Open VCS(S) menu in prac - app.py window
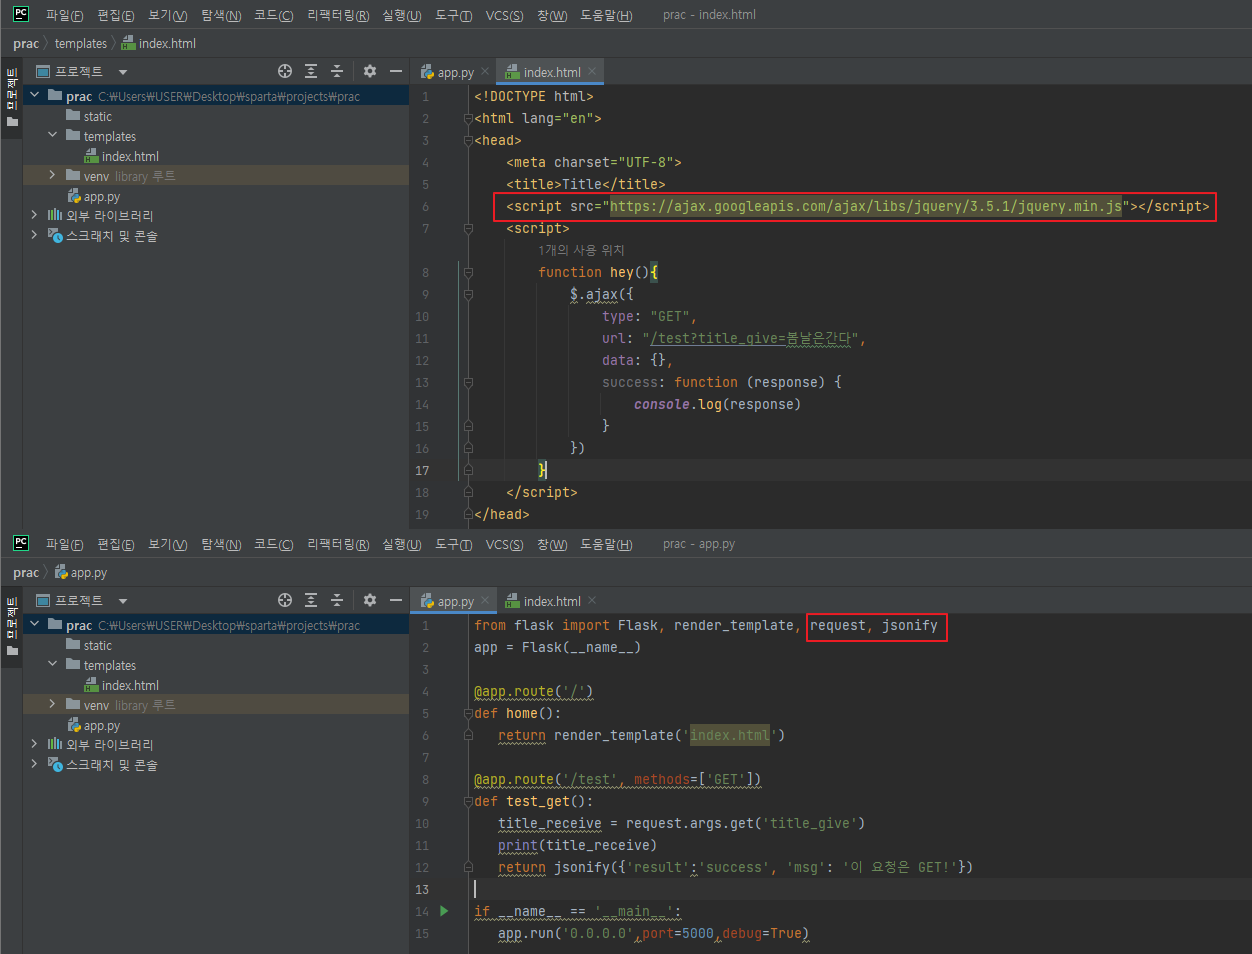 (x=504, y=544)
